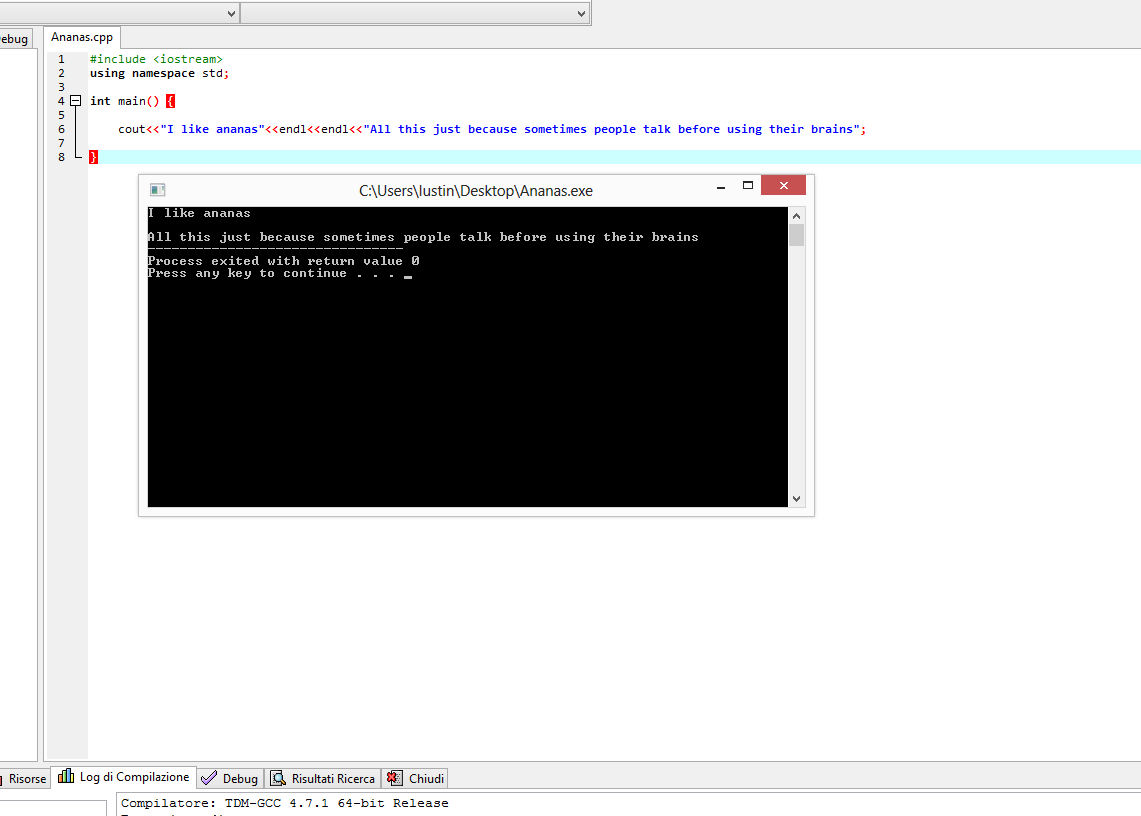Click the Ananas.exe console window icon
This screenshot has width=1141, height=816.
pos(157,190)
